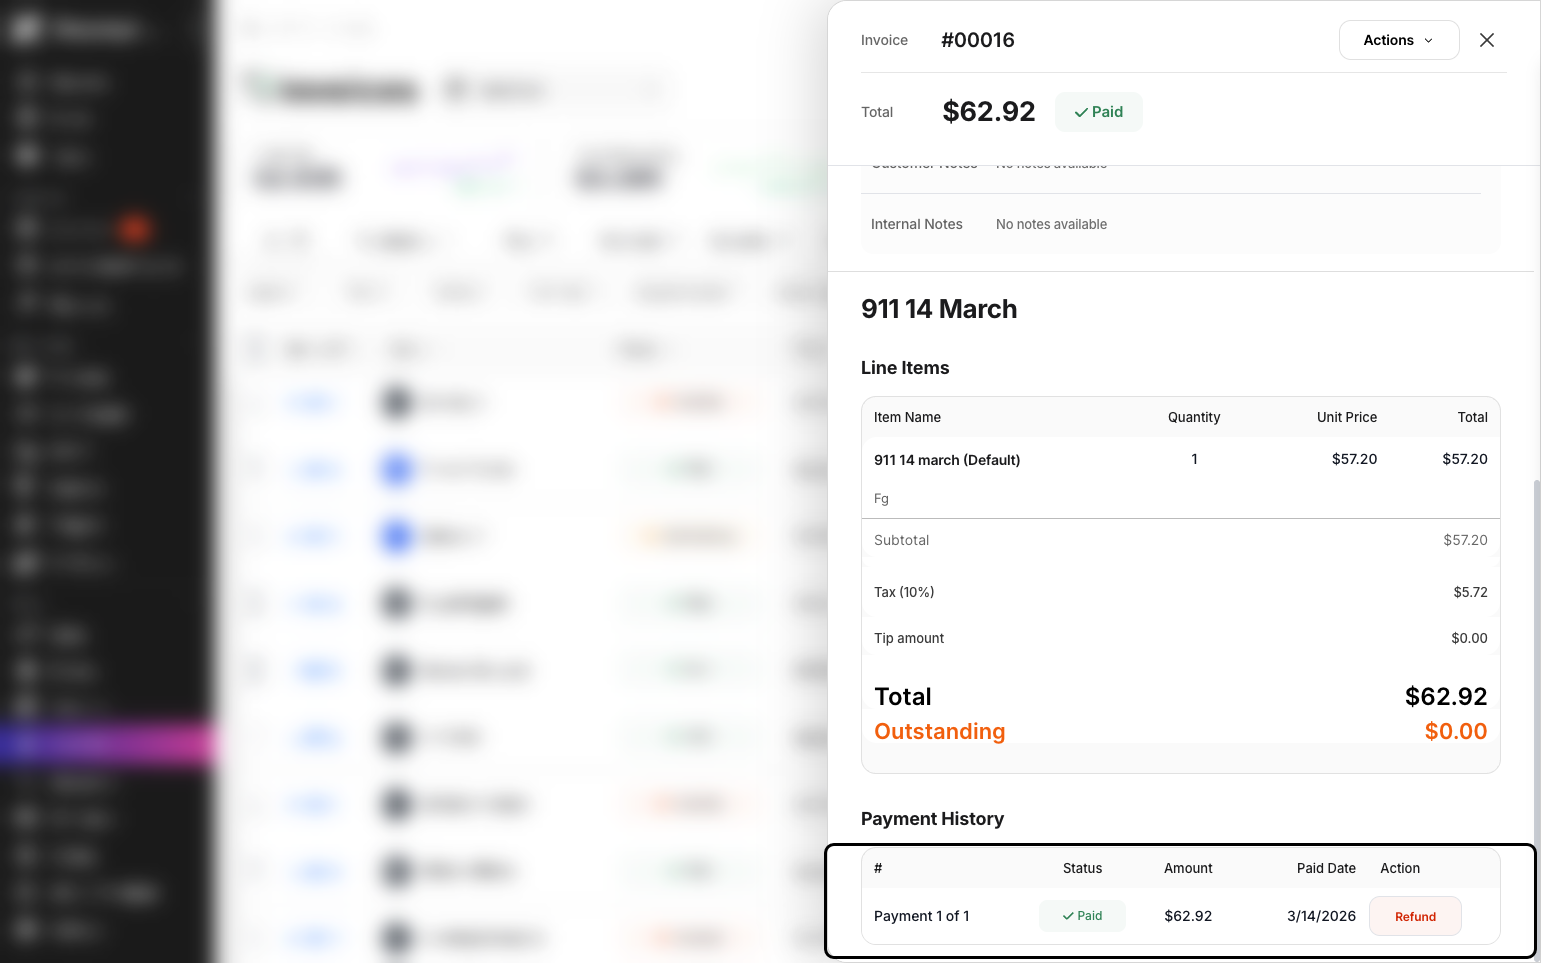Click the Payment History heading

pos(932,819)
